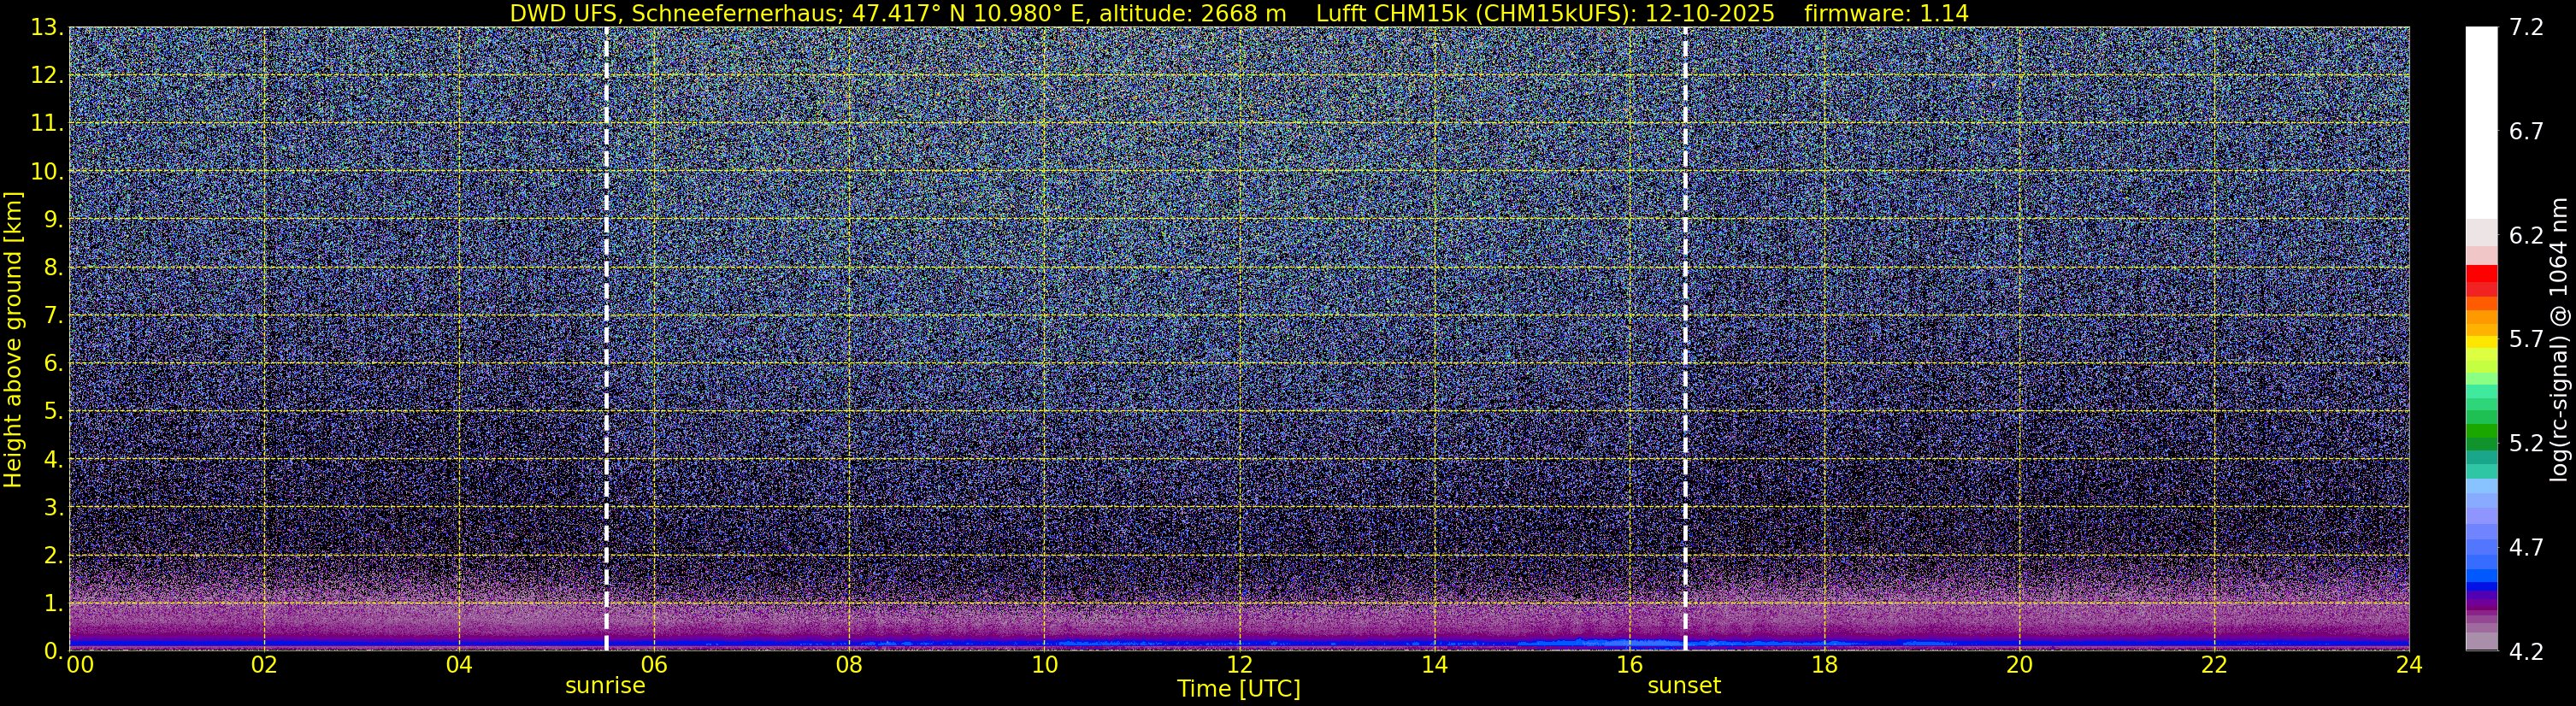Click the time axis tick label 04

(459, 666)
